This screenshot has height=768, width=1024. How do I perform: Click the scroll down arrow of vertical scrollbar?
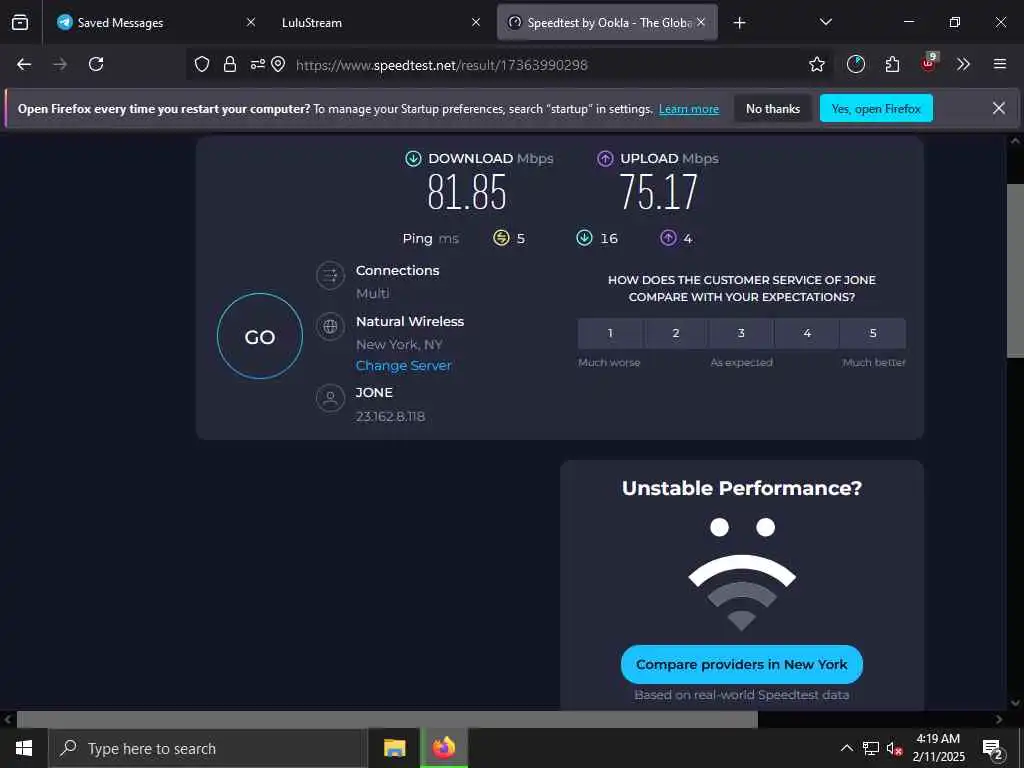(1015, 703)
